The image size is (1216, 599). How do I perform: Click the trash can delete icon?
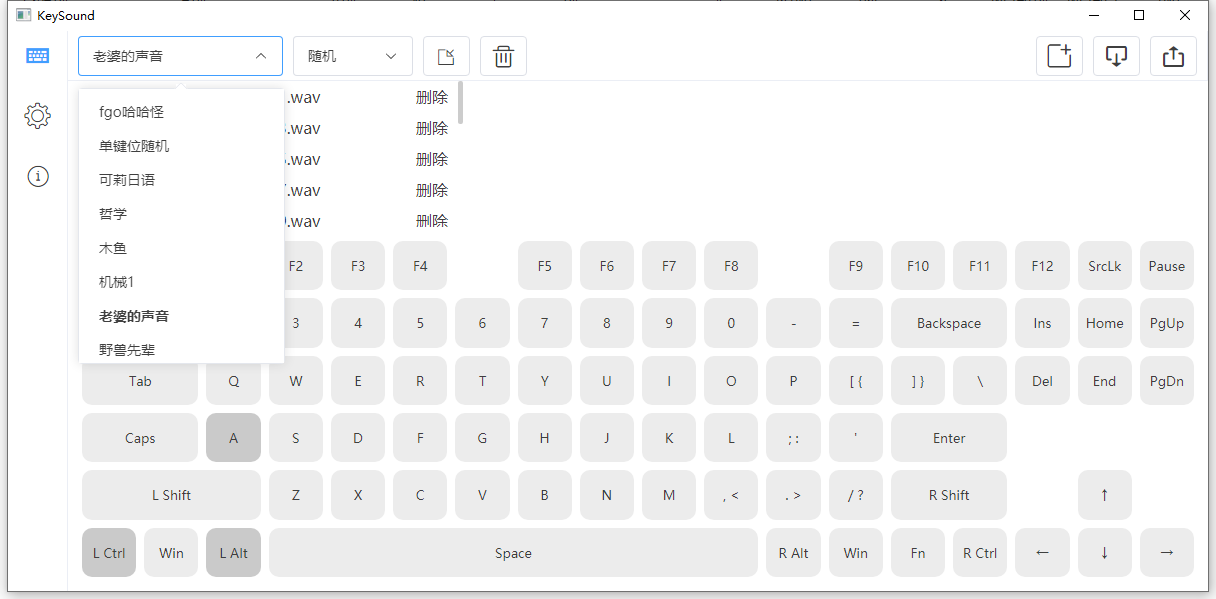pos(503,57)
